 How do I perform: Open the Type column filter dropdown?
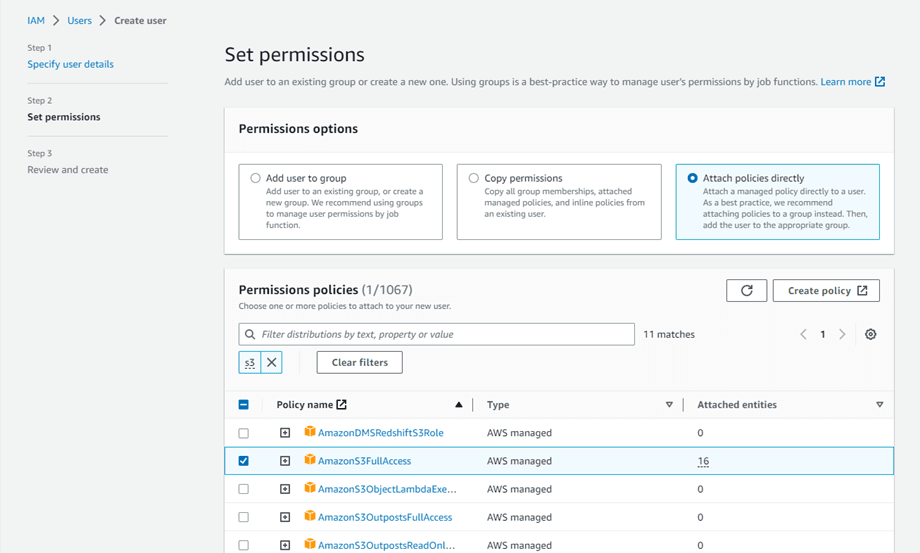[669, 405]
